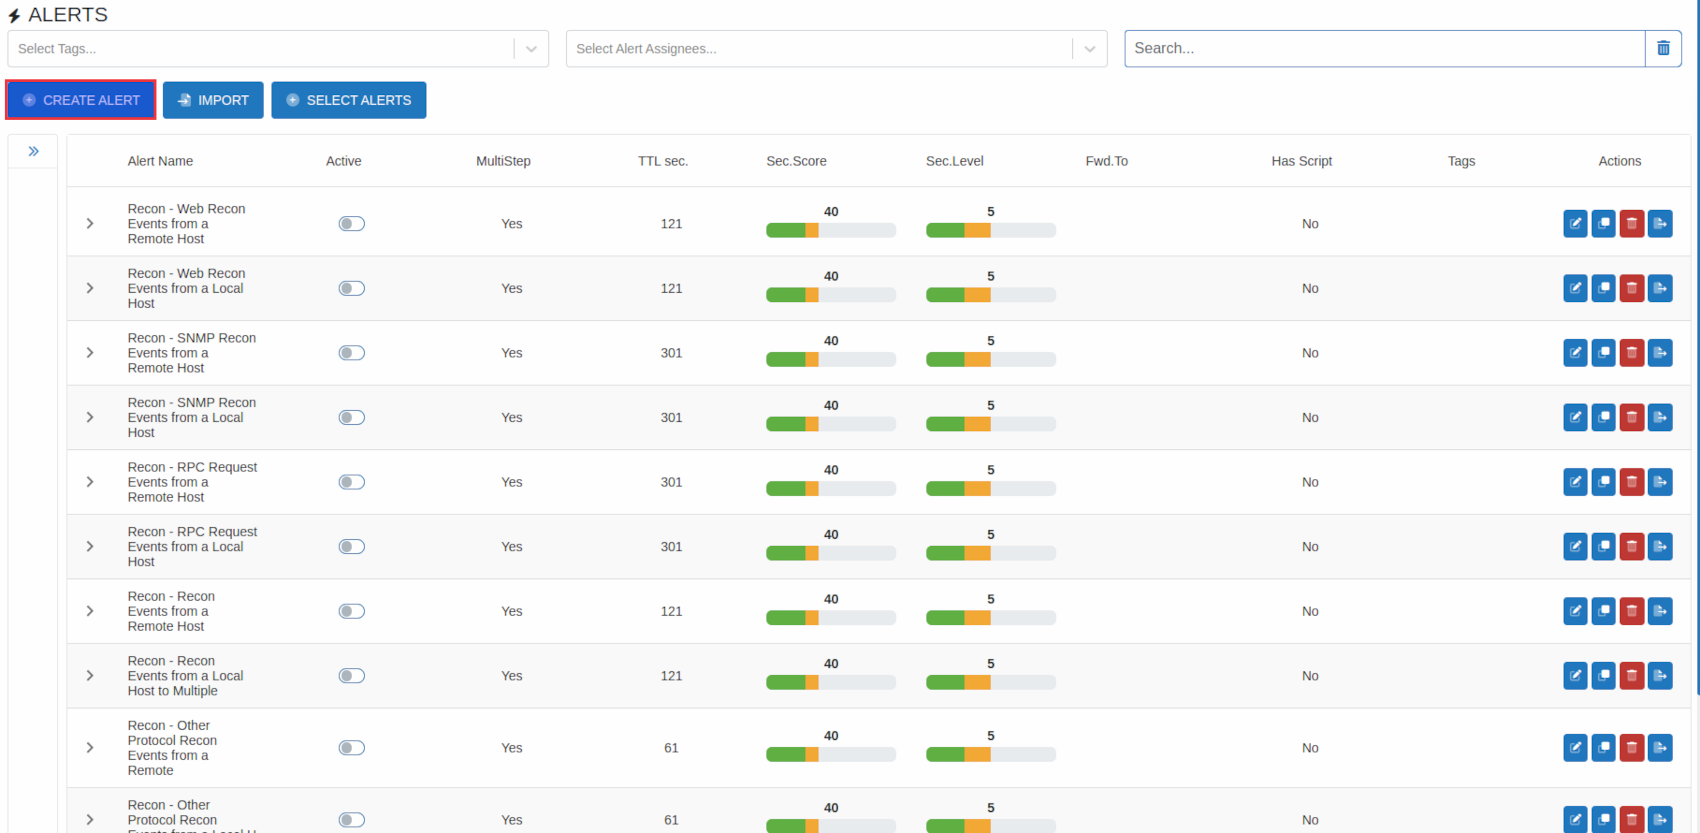Clone the RPC Request Local Host alert
Viewport: 1700px width, 833px height.
(x=1603, y=547)
